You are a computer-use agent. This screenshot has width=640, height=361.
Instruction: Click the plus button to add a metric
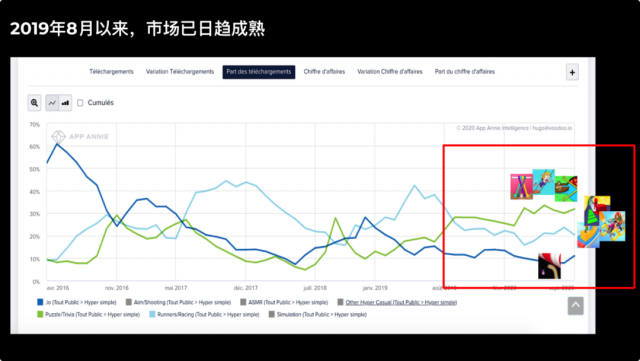coord(572,72)
